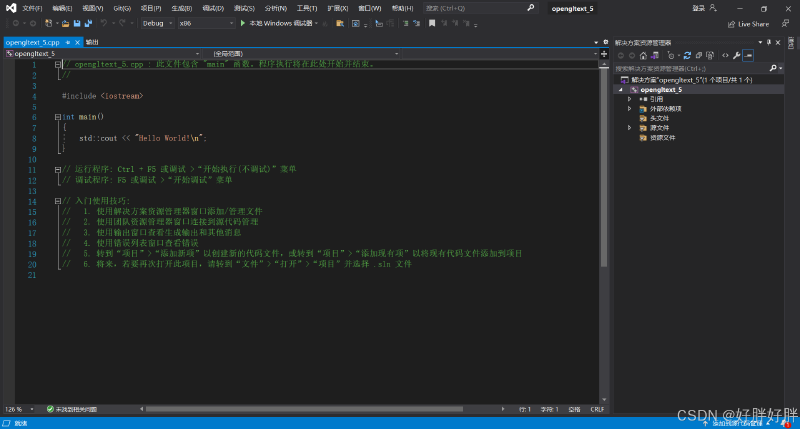The height and width of the screenshot is (429, 800).
Task: Collapse the line 1 comment block
Action: coord(58,64)
